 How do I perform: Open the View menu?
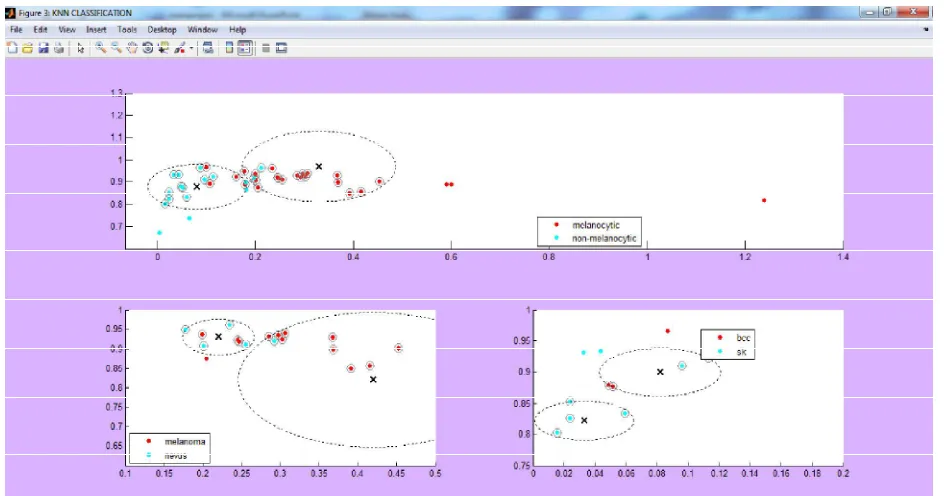pyautogui.click(x=67, y=29)
